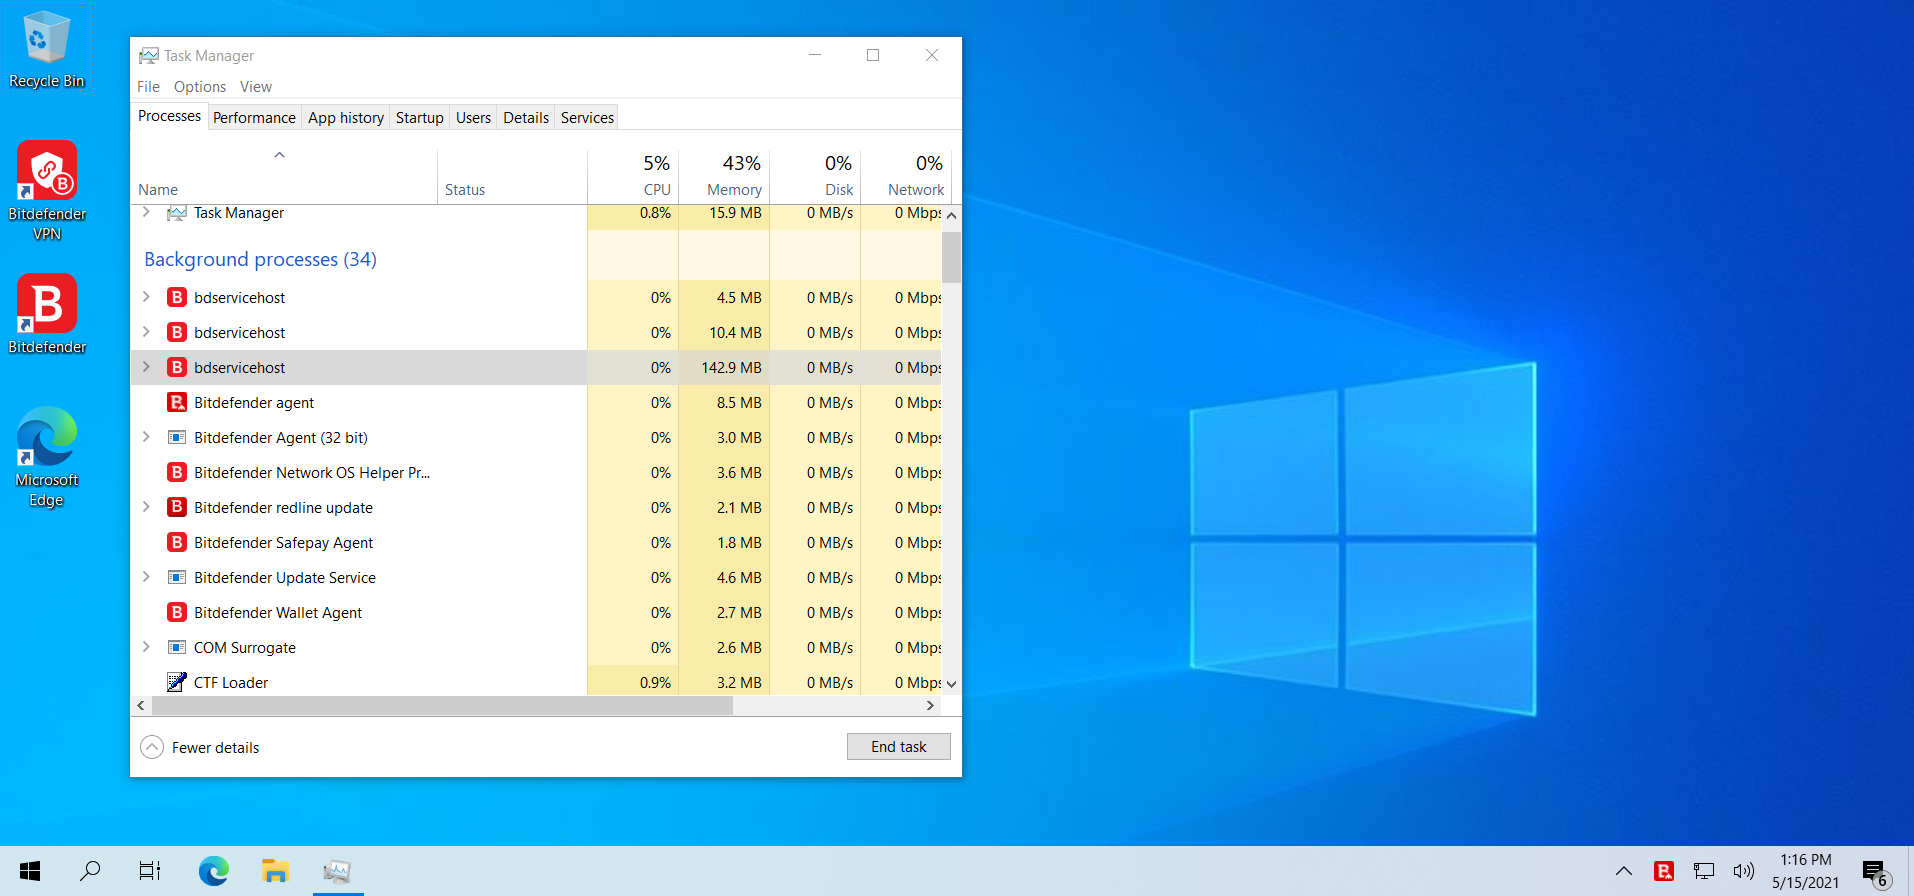Screen dimensions: 1914x896
Task: Click the scroll up arrow in process list
Action: (951, 215)
